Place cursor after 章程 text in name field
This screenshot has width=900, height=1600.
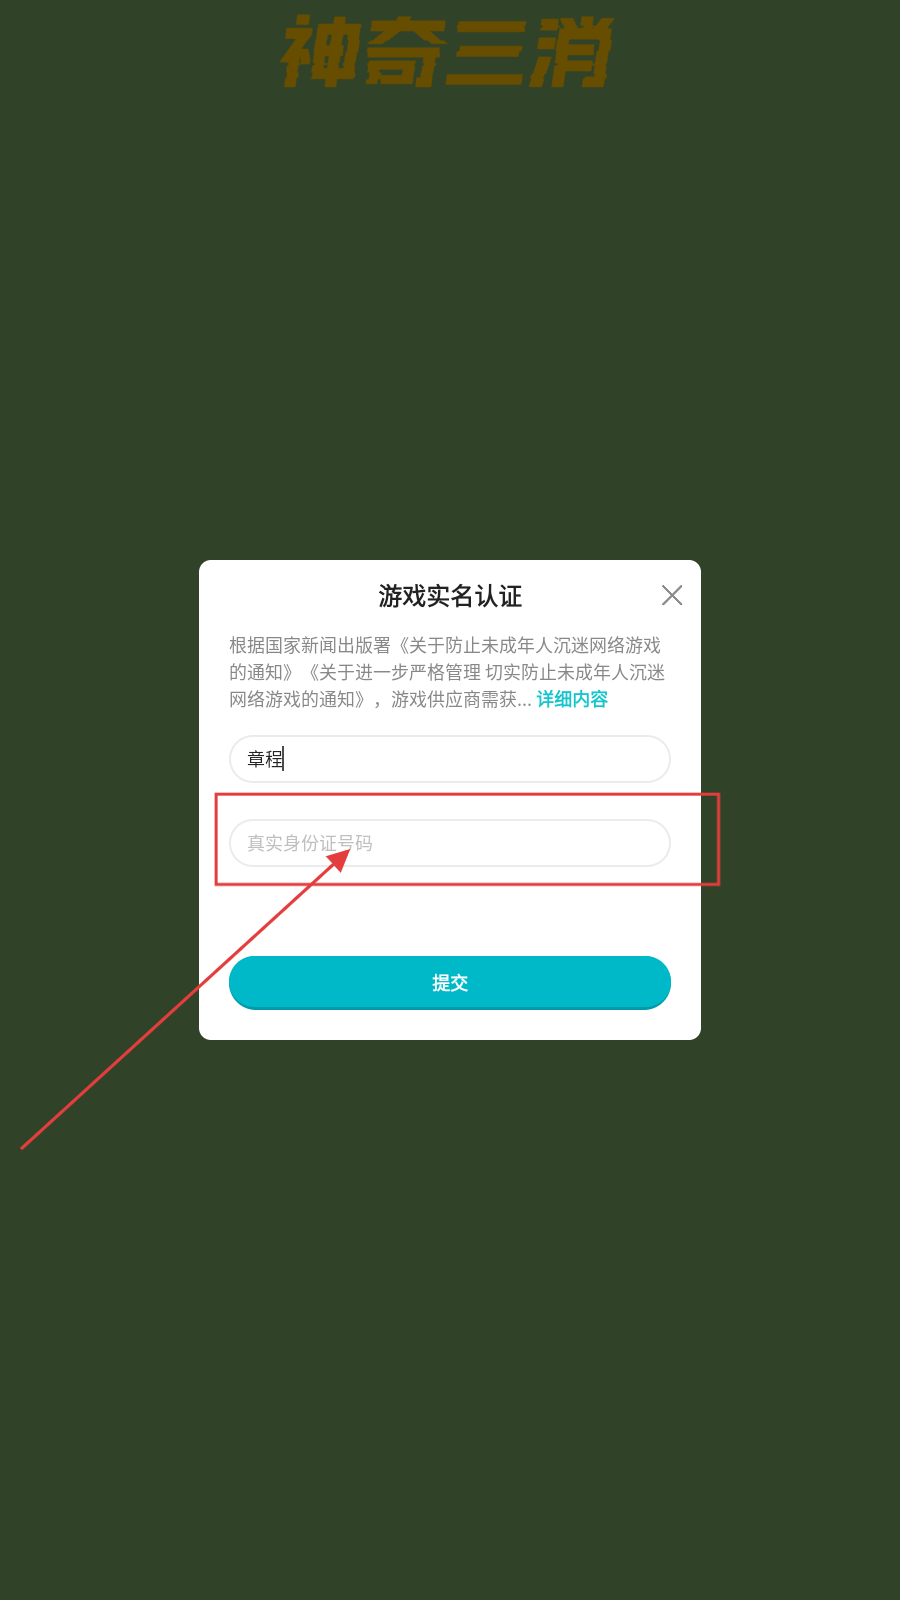pos(285,759)
